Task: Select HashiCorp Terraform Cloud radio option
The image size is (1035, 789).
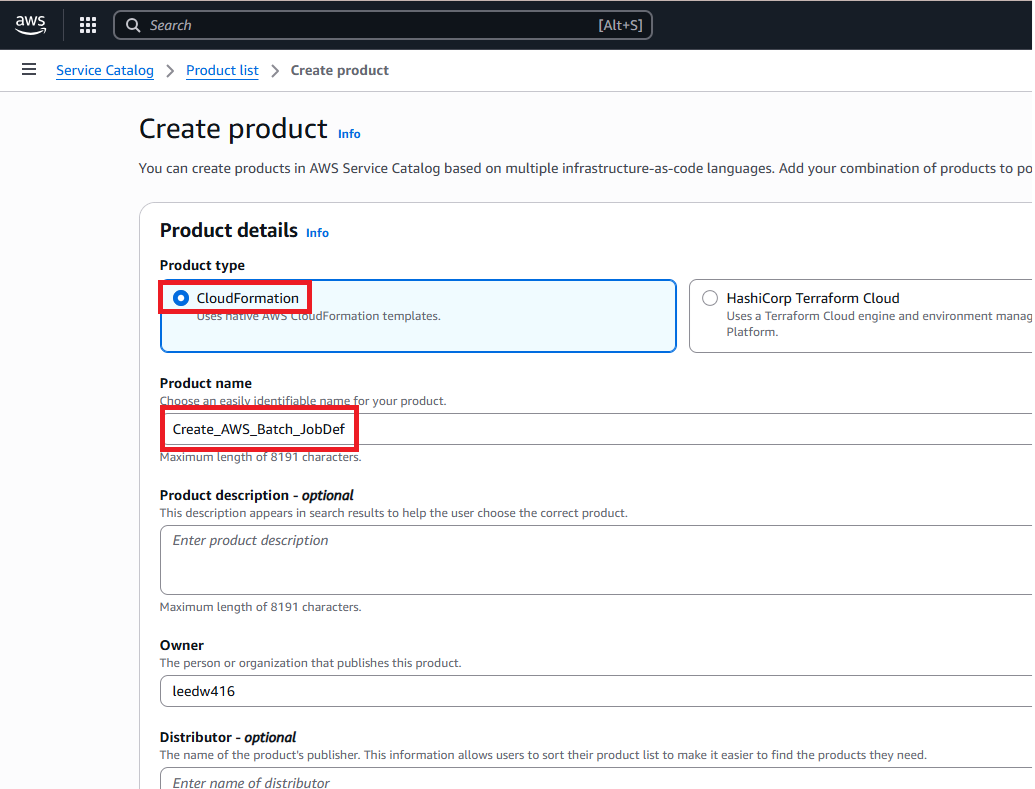Action: pos(710,298)
